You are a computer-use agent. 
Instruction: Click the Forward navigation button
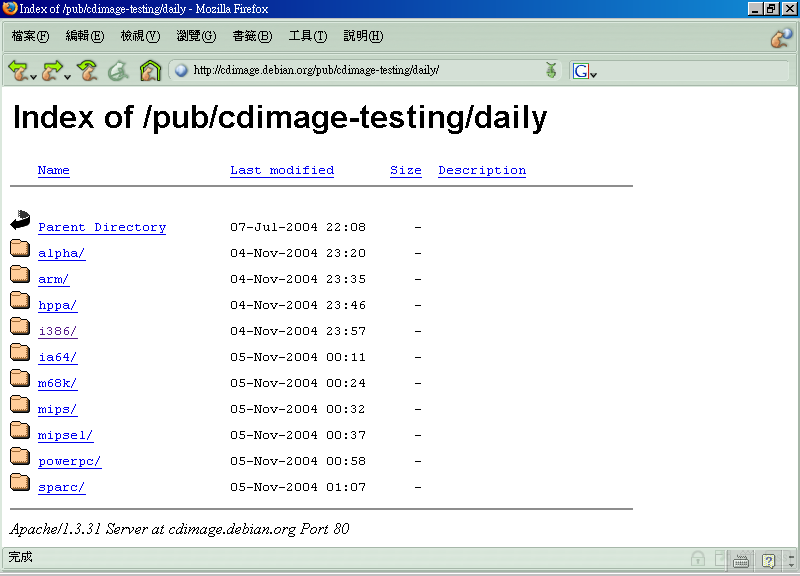point(51,70)
